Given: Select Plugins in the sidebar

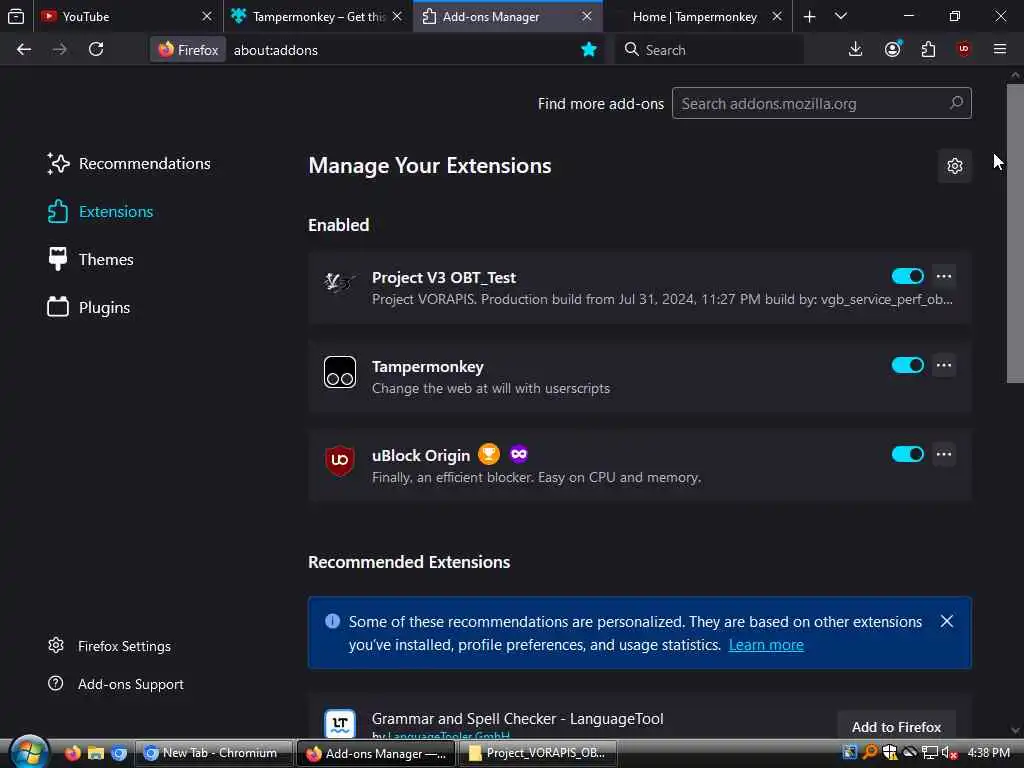Looking at the screenshot, I should tap(89, 308).
